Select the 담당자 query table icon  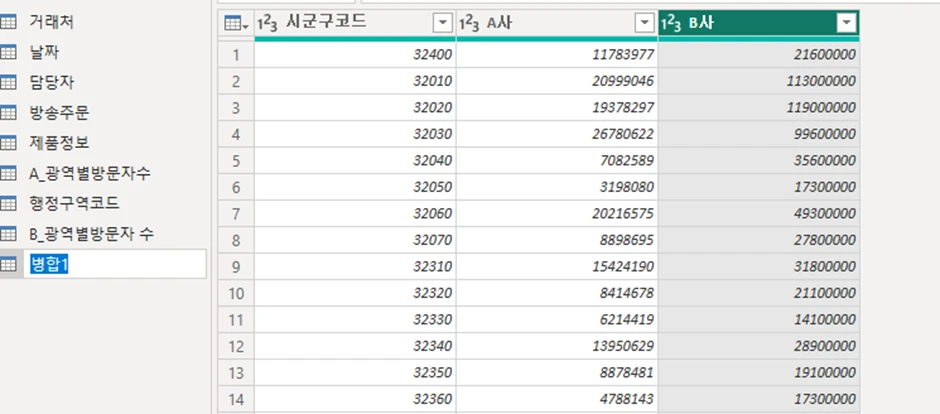click(8, 83)
